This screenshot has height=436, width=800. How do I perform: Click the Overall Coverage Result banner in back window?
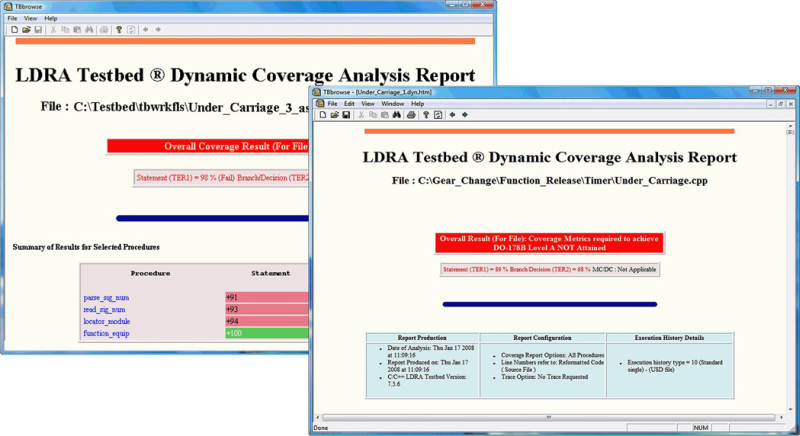208,146
